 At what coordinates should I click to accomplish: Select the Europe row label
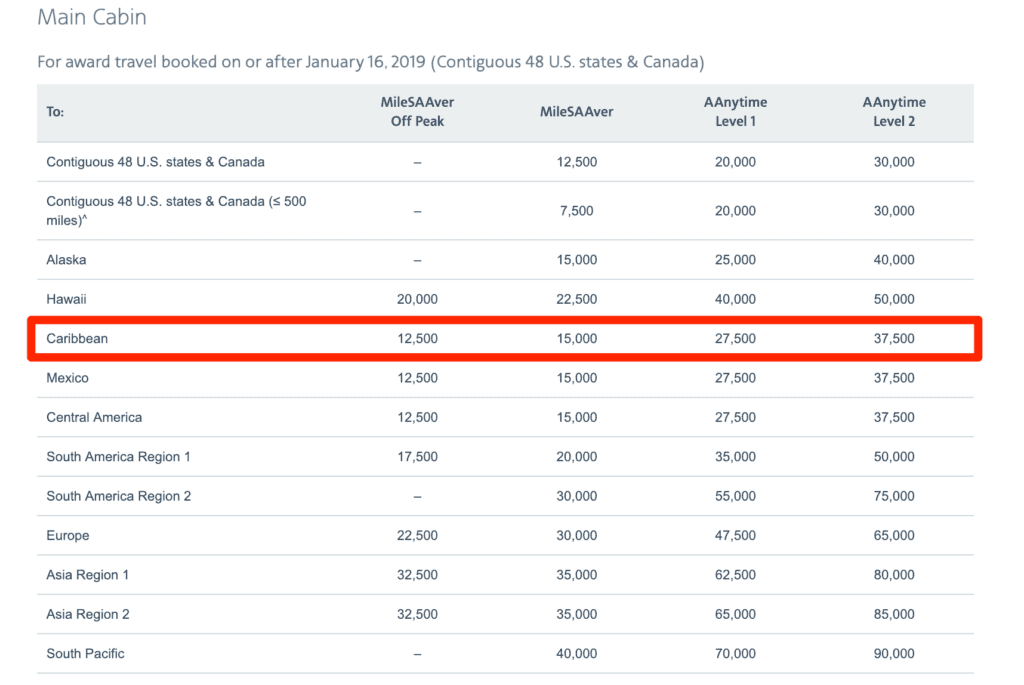click(68, 536)
